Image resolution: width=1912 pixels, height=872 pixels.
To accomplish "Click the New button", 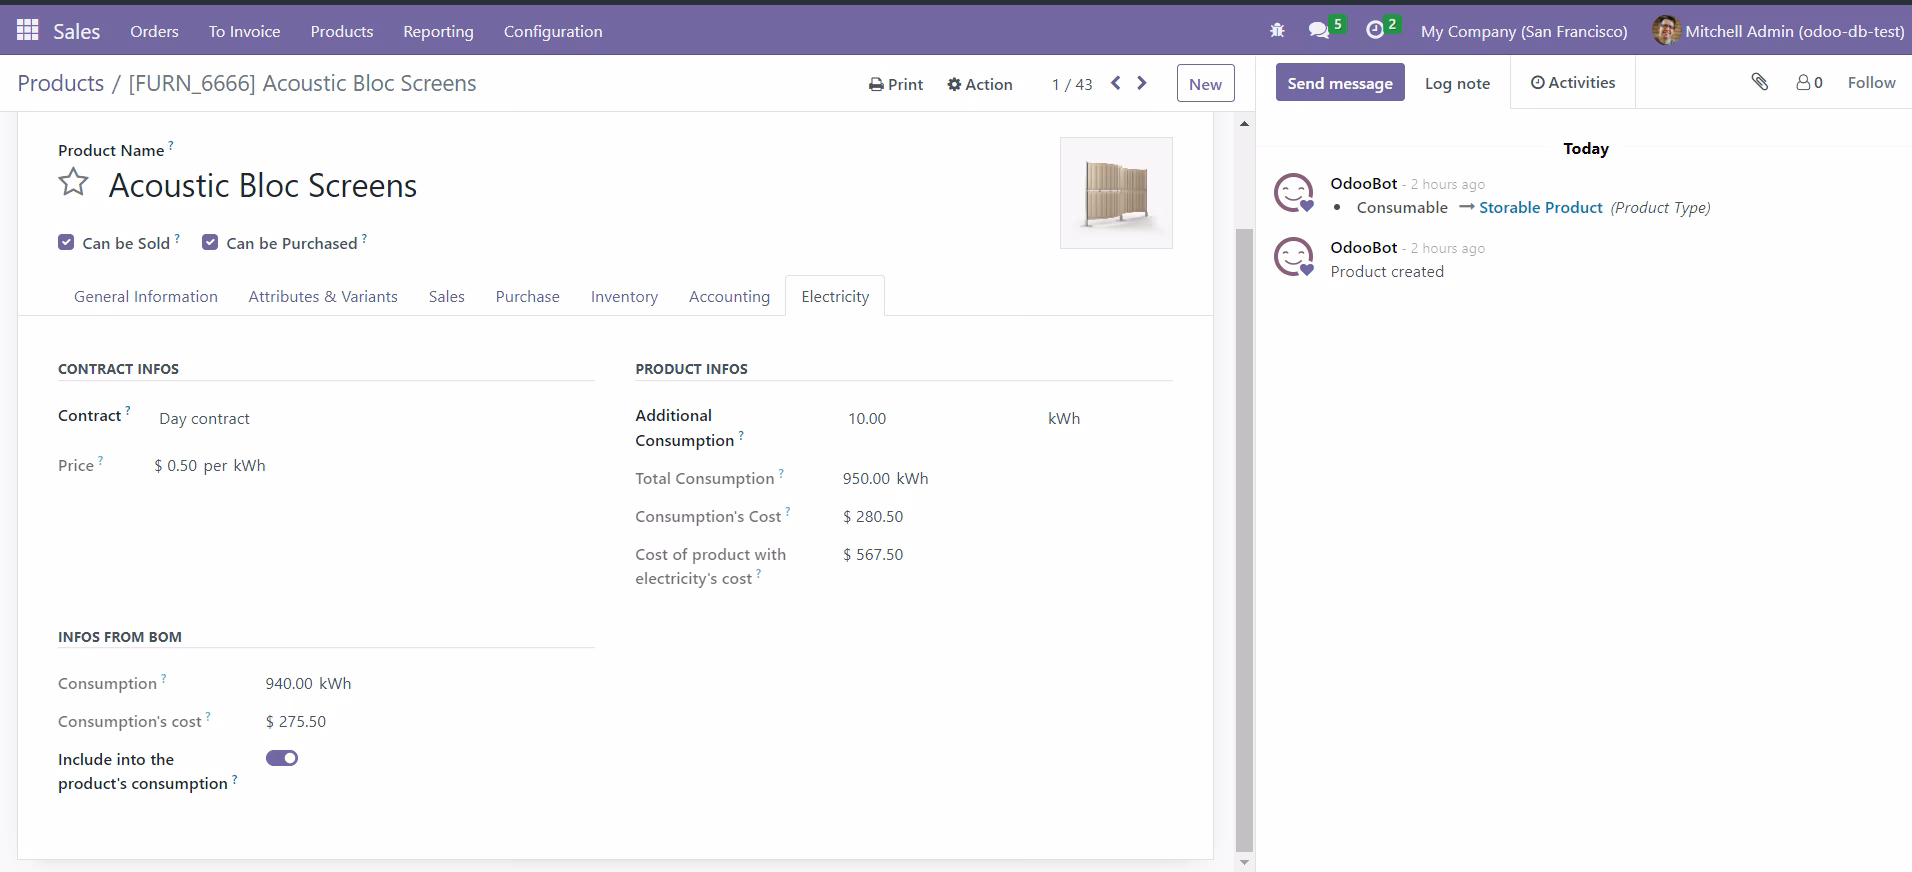I will coord(1205,84).
